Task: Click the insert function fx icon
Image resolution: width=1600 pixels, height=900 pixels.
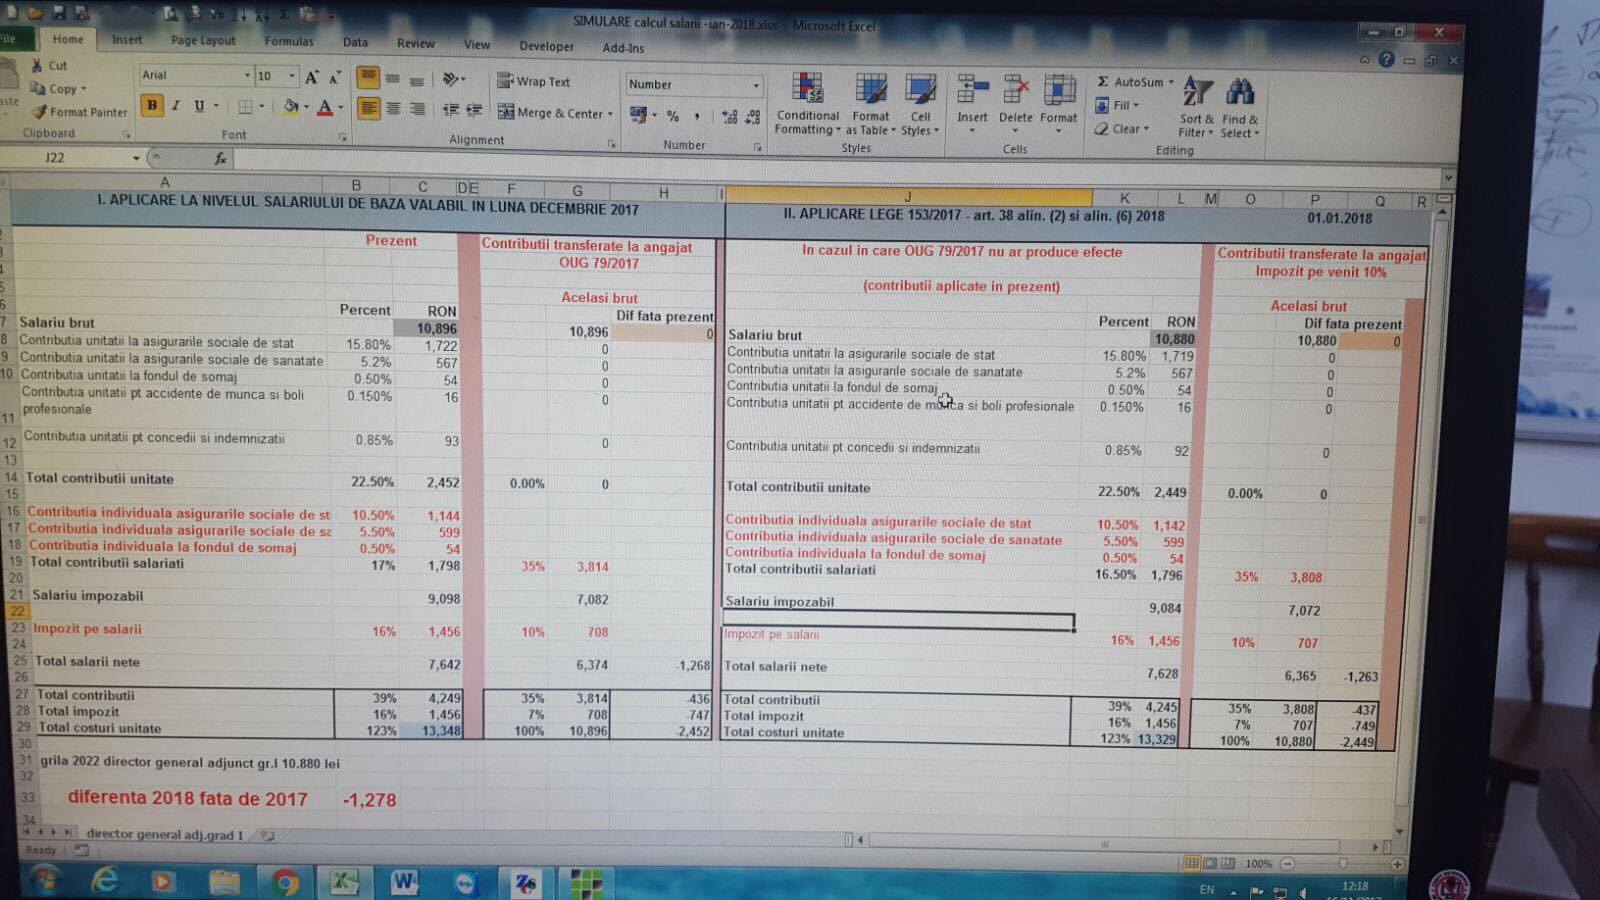Action: point(220,158)
